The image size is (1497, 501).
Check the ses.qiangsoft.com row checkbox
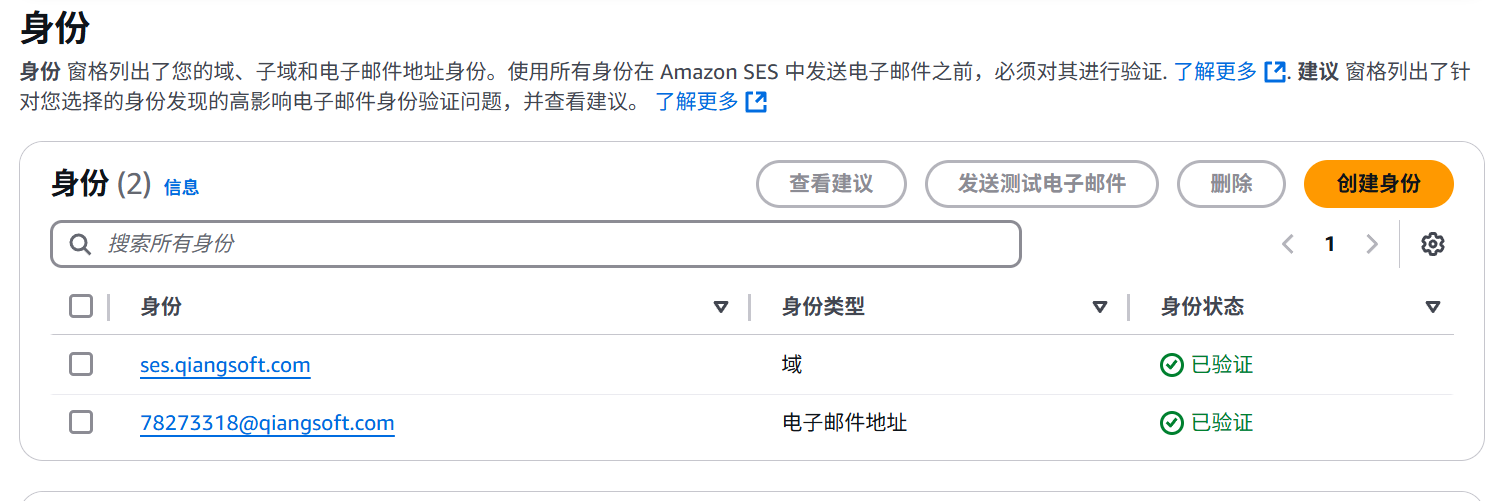pyautogui.click(x=81, y=364)
